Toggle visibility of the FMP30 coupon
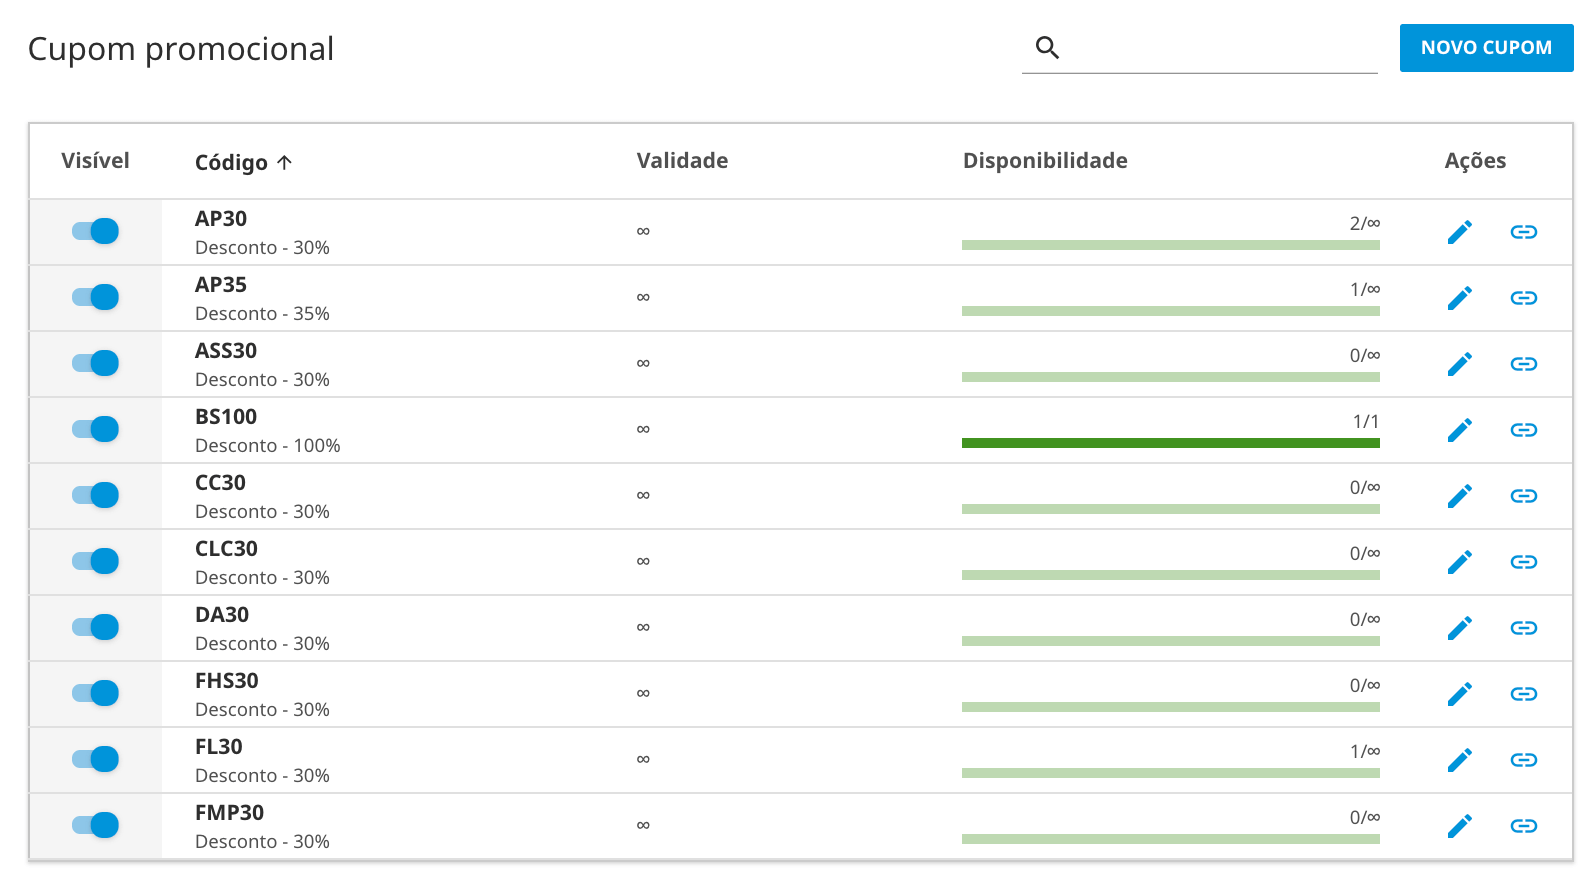Screen dimensions: 1586x876 [x=95, y=825]
